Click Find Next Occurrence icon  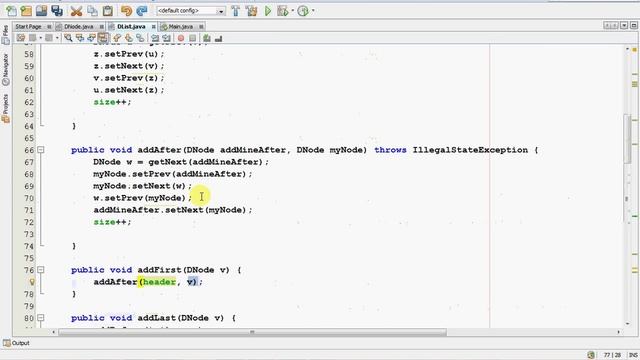(91, 38)
